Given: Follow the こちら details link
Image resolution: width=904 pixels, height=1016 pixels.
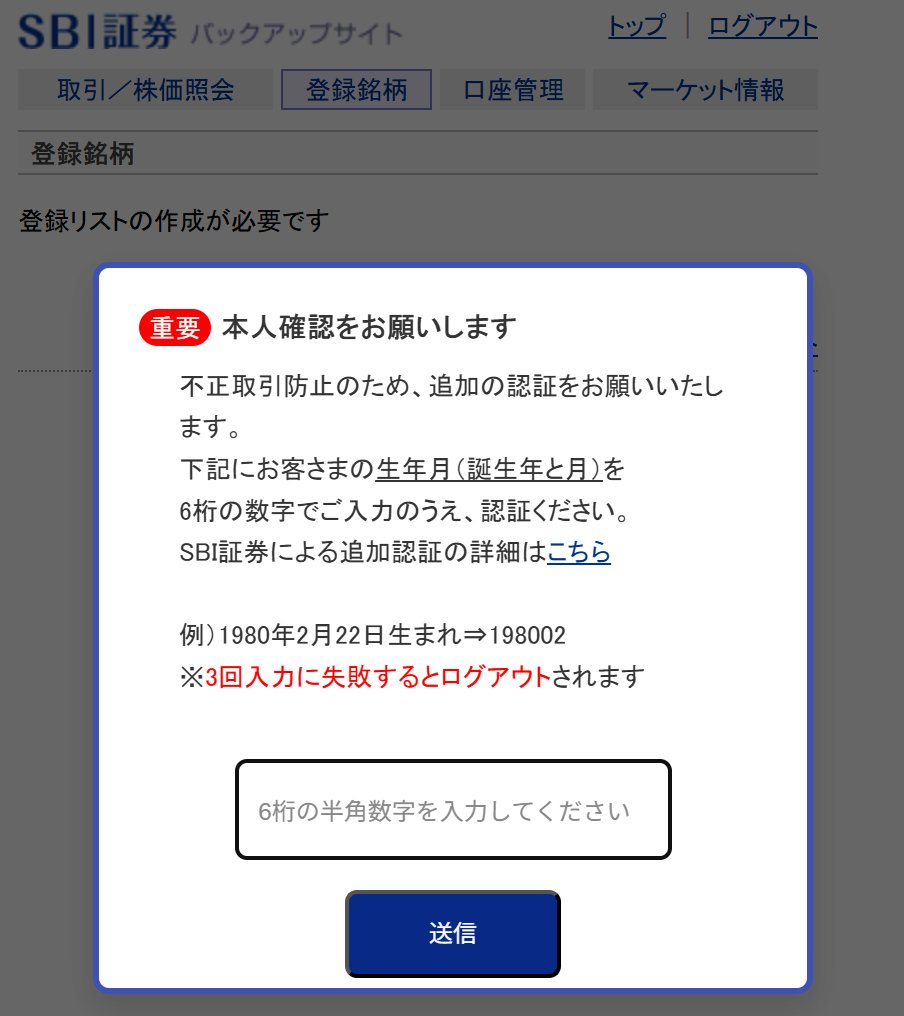Looking at the screenshot, I should 579,552.
